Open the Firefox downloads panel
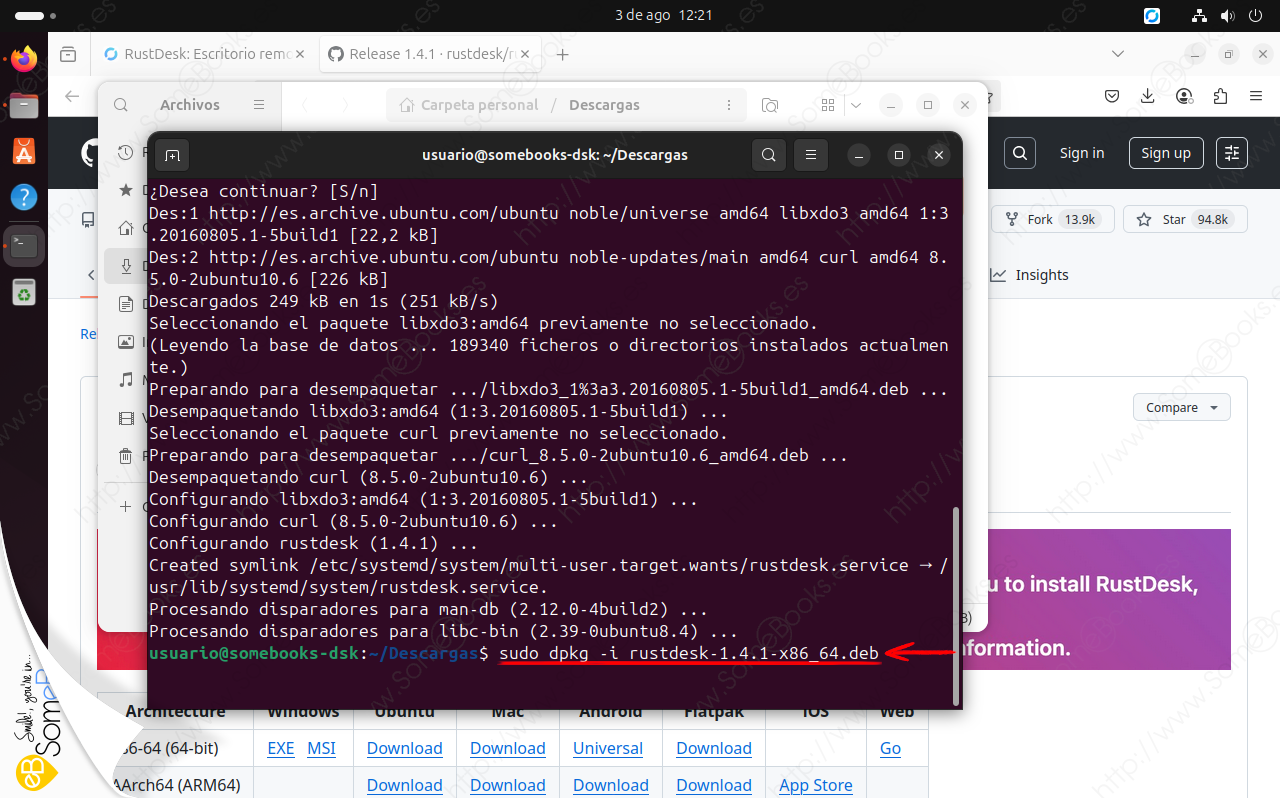The height and width of the screenshot is (798, 1280). click(x=1148, y=96)
